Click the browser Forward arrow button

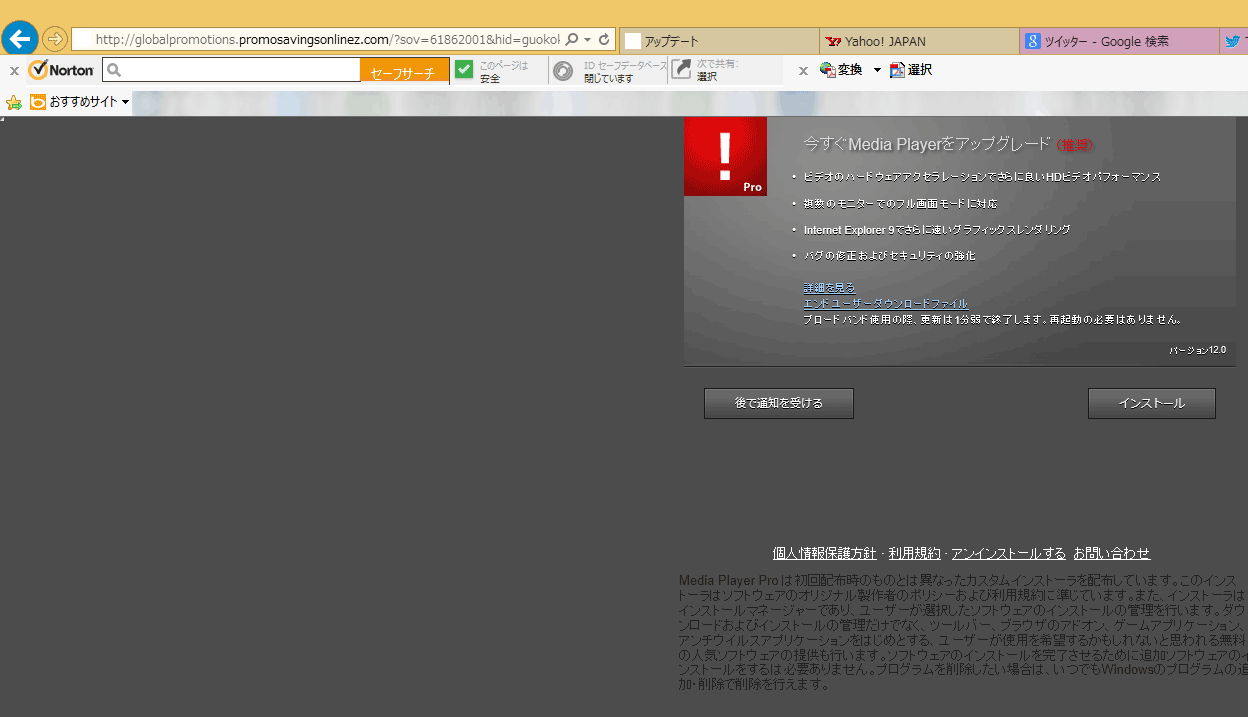54,40
